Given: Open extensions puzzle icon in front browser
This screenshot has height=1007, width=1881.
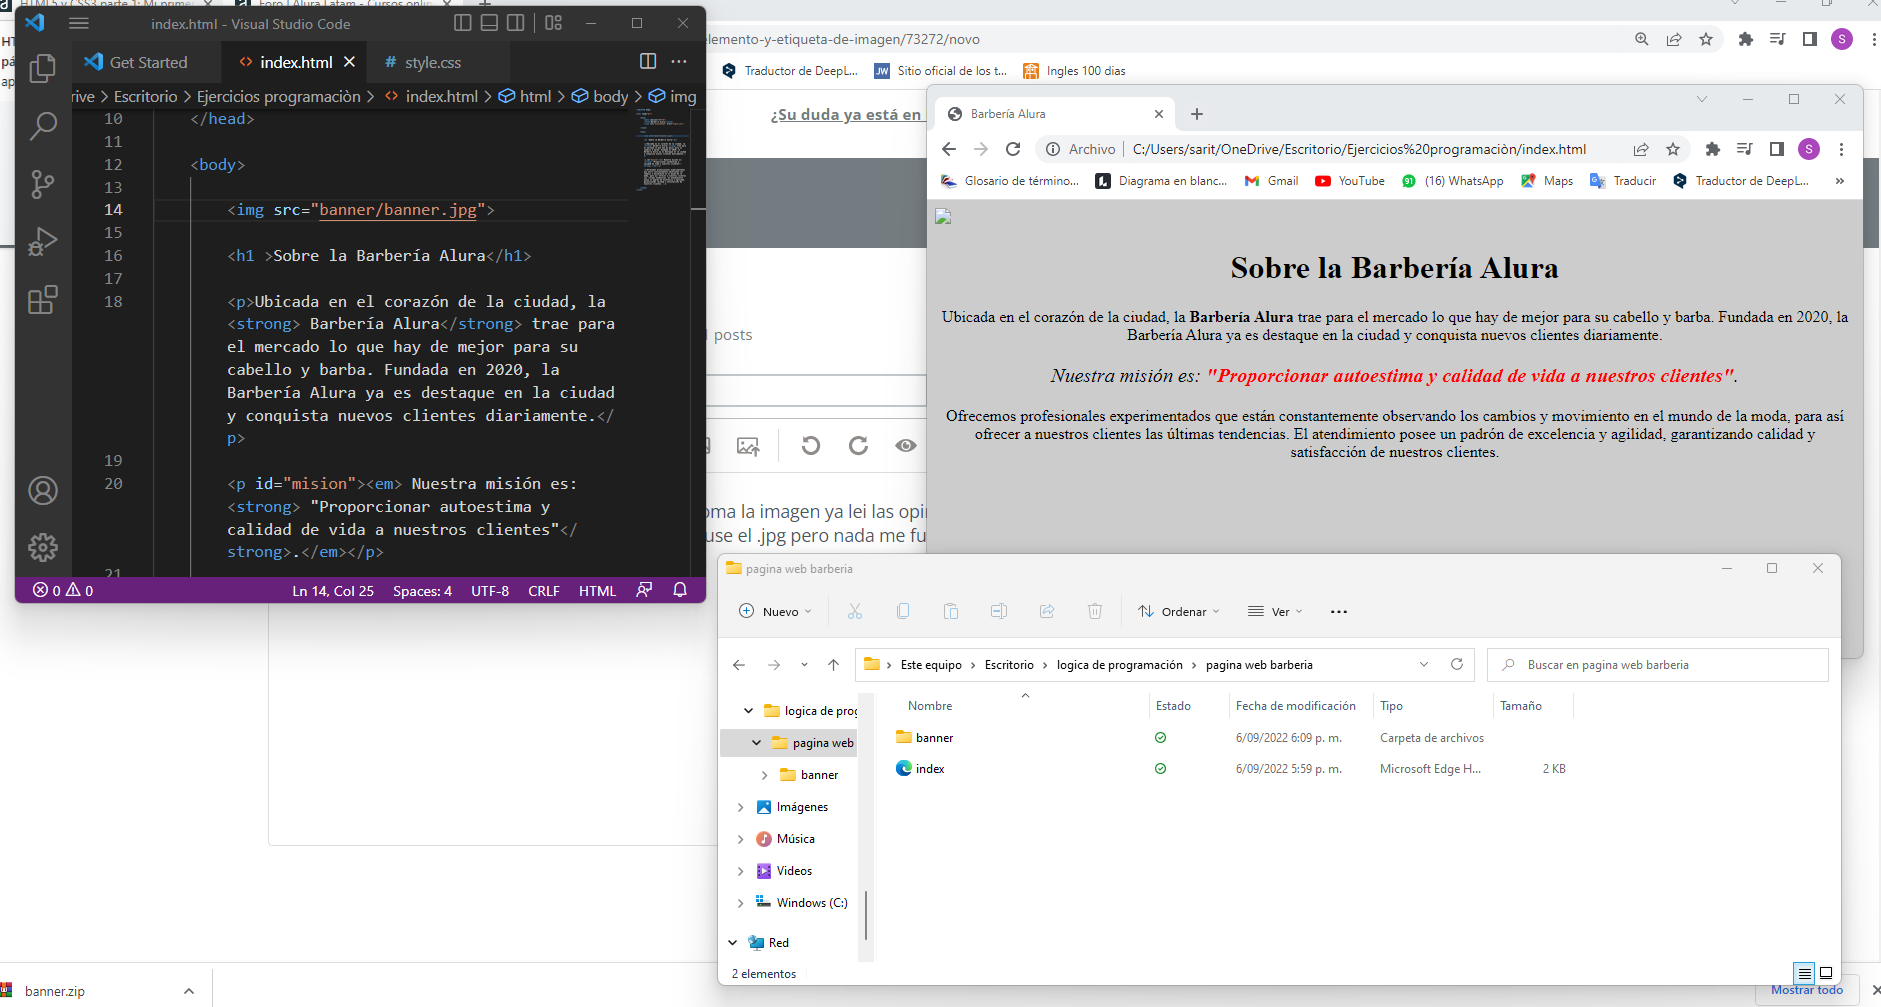Looking at the screenshot, I should [1713, 149].
